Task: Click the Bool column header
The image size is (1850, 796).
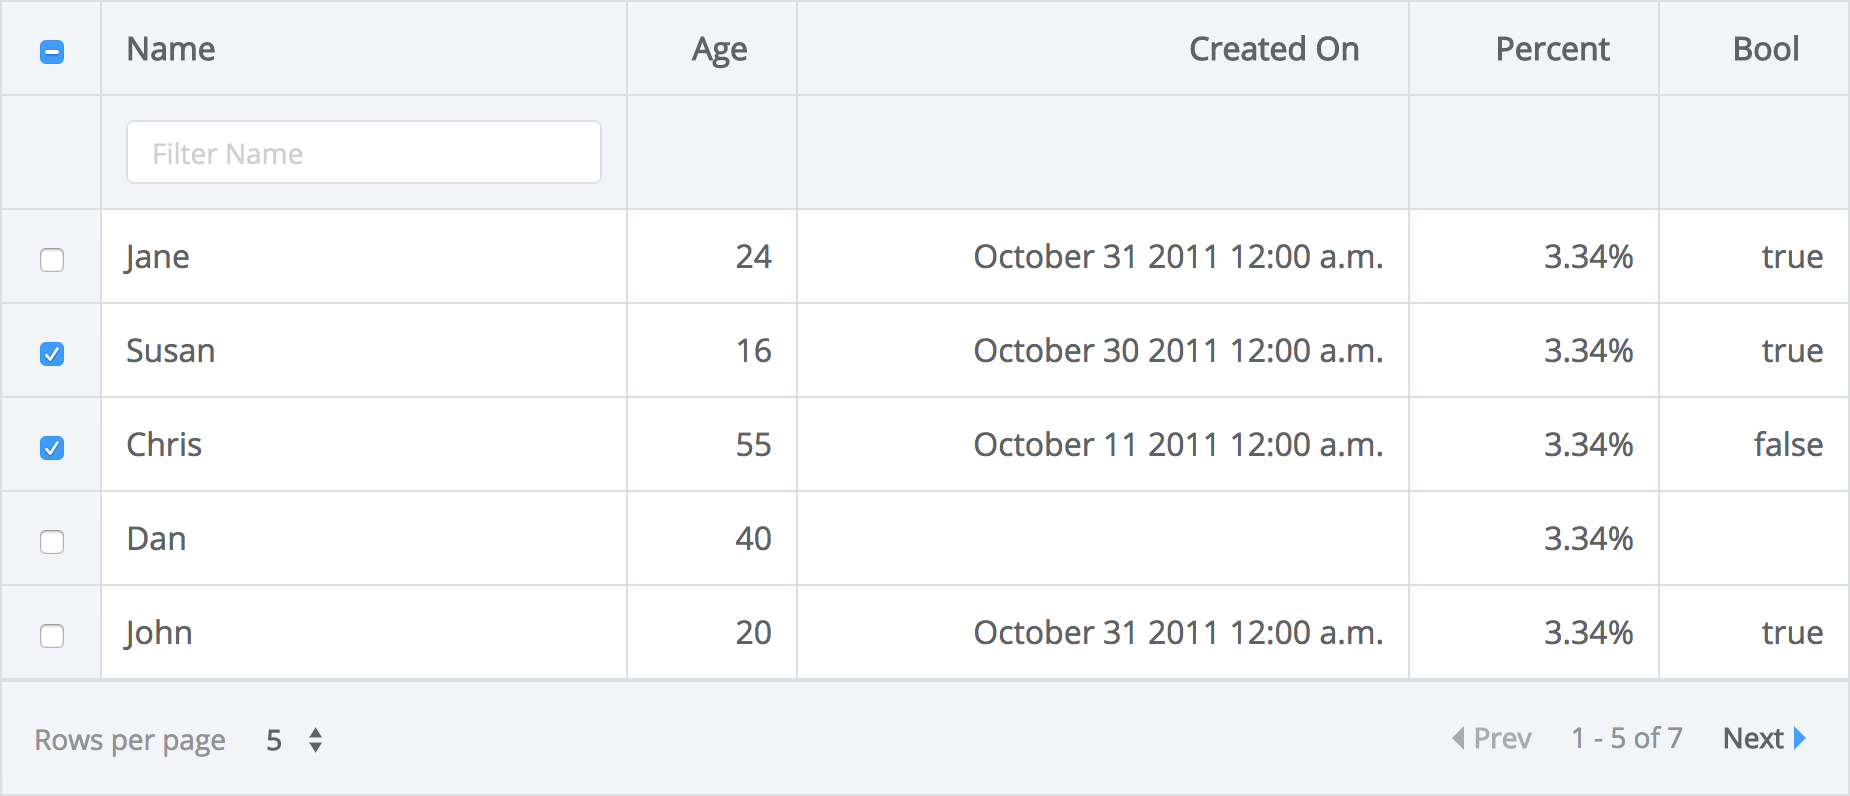Action: click(x=1766, y=49)
